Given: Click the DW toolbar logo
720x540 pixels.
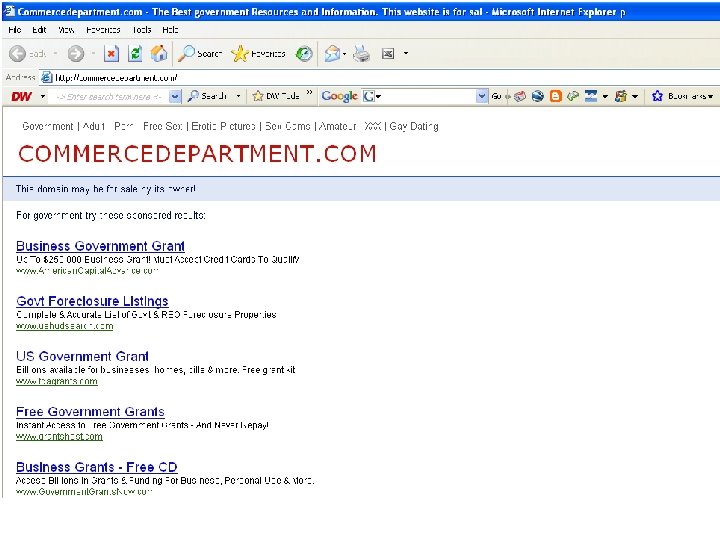Looking at the screenshot, I should point(22,96).
